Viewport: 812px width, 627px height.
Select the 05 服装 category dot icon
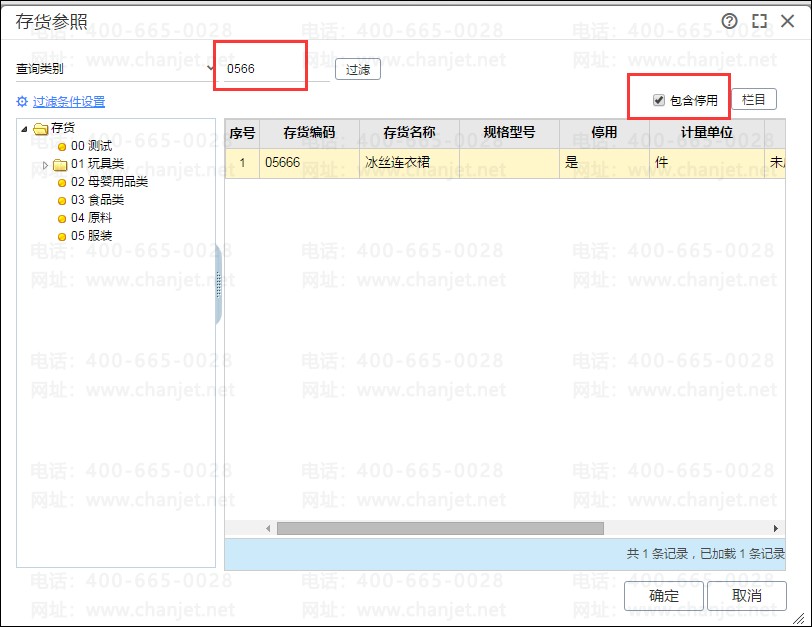62,235
